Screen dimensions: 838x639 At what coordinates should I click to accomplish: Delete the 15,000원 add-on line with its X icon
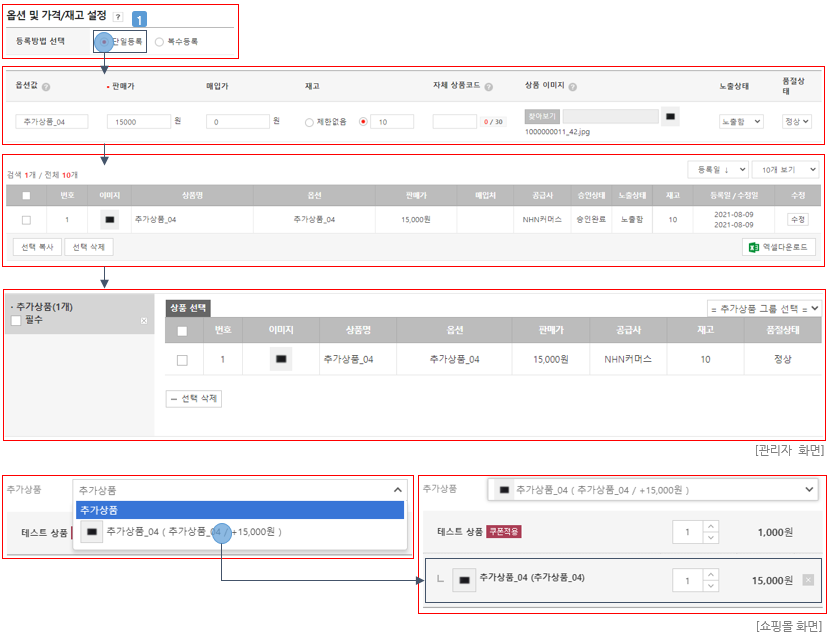tap(808, 580)
